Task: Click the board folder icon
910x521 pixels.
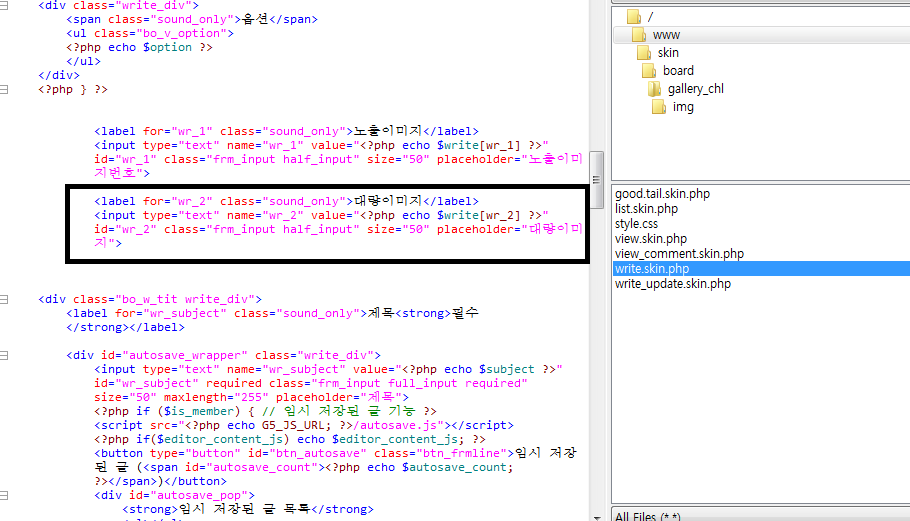Action: click(x=650, y=71)
